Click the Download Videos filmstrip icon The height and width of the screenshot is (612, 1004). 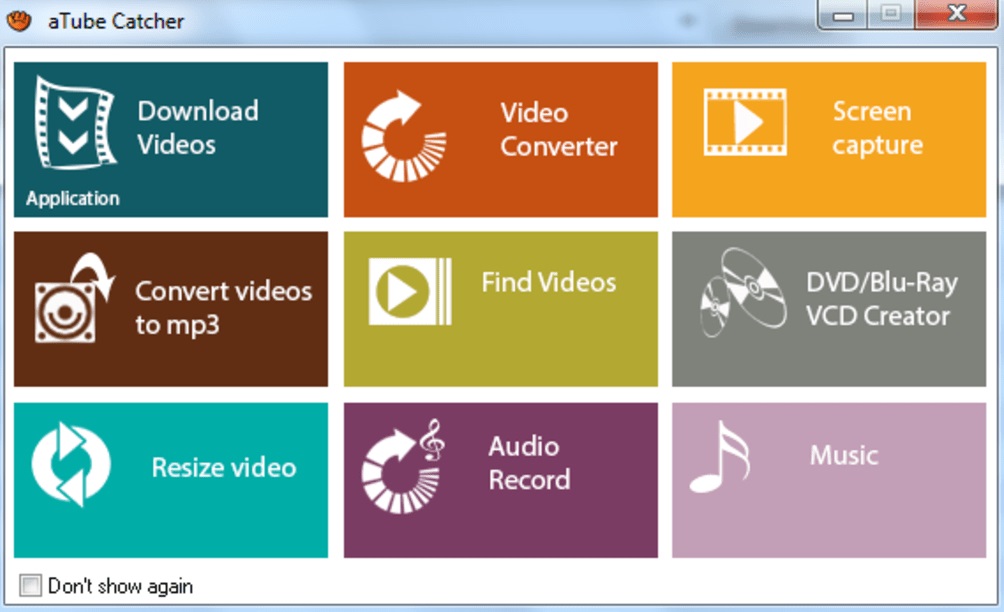coord(76,123)
